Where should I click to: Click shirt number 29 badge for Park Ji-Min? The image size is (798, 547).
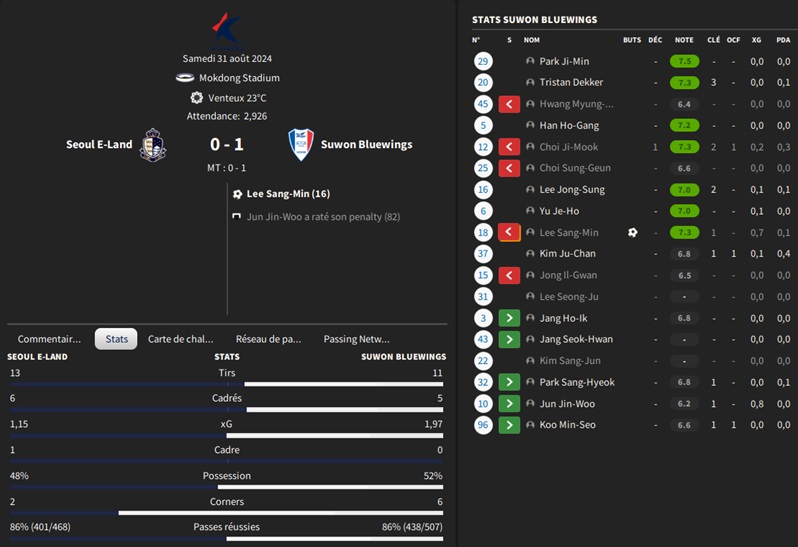click(x=484, y=61)
